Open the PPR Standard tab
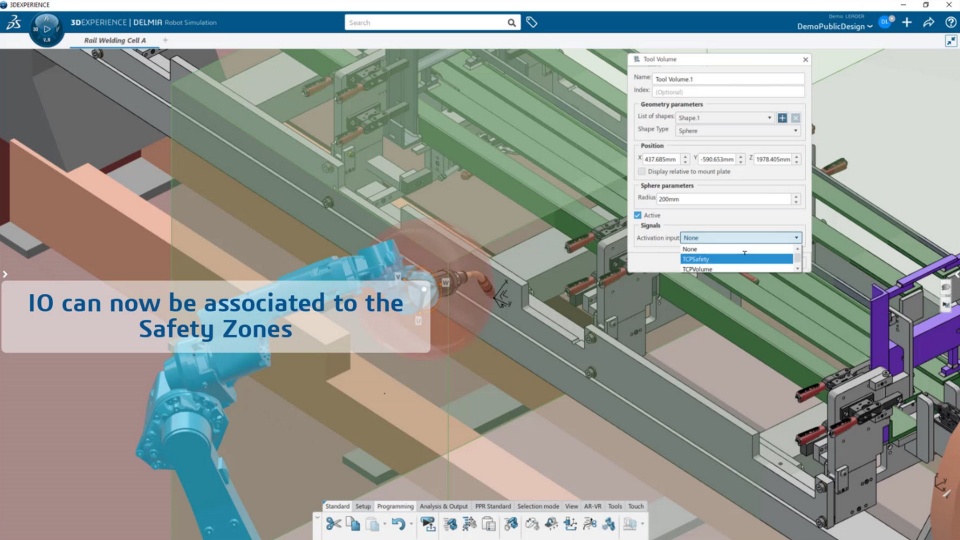The height and width of the screenshot is (540, 960). [x=493, y=506]
